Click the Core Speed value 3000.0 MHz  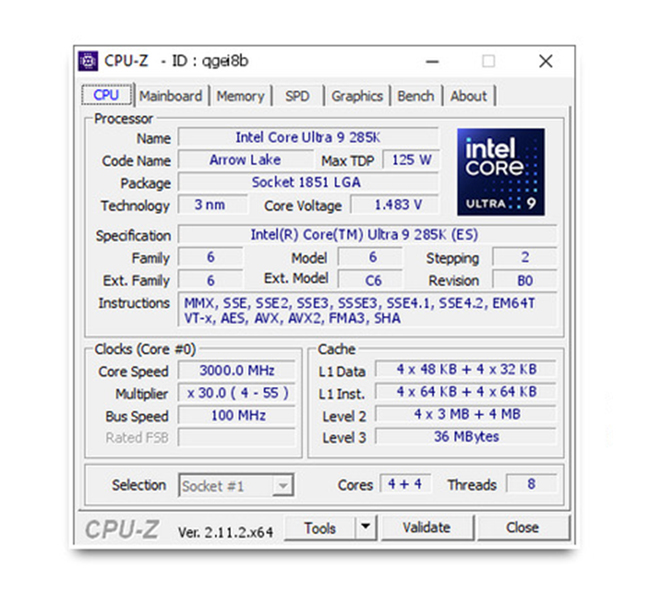click(237, 370)
